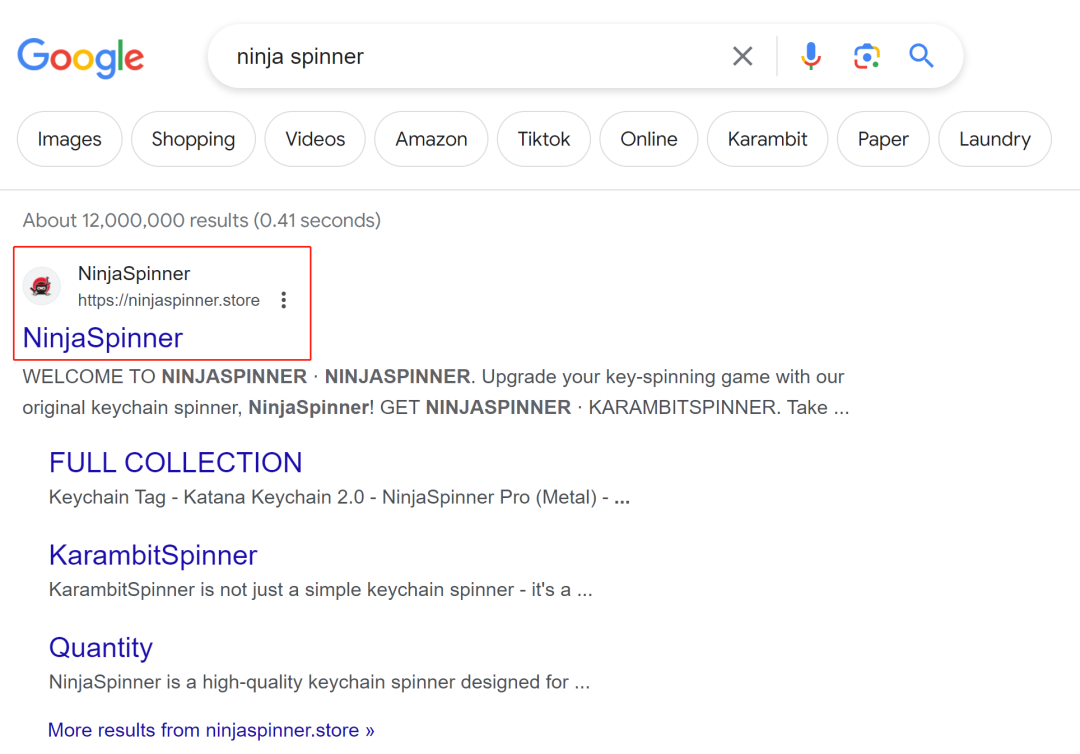Open the Quantity sitelink
This screenshot has height=754, width=1080.
point(101,648)
